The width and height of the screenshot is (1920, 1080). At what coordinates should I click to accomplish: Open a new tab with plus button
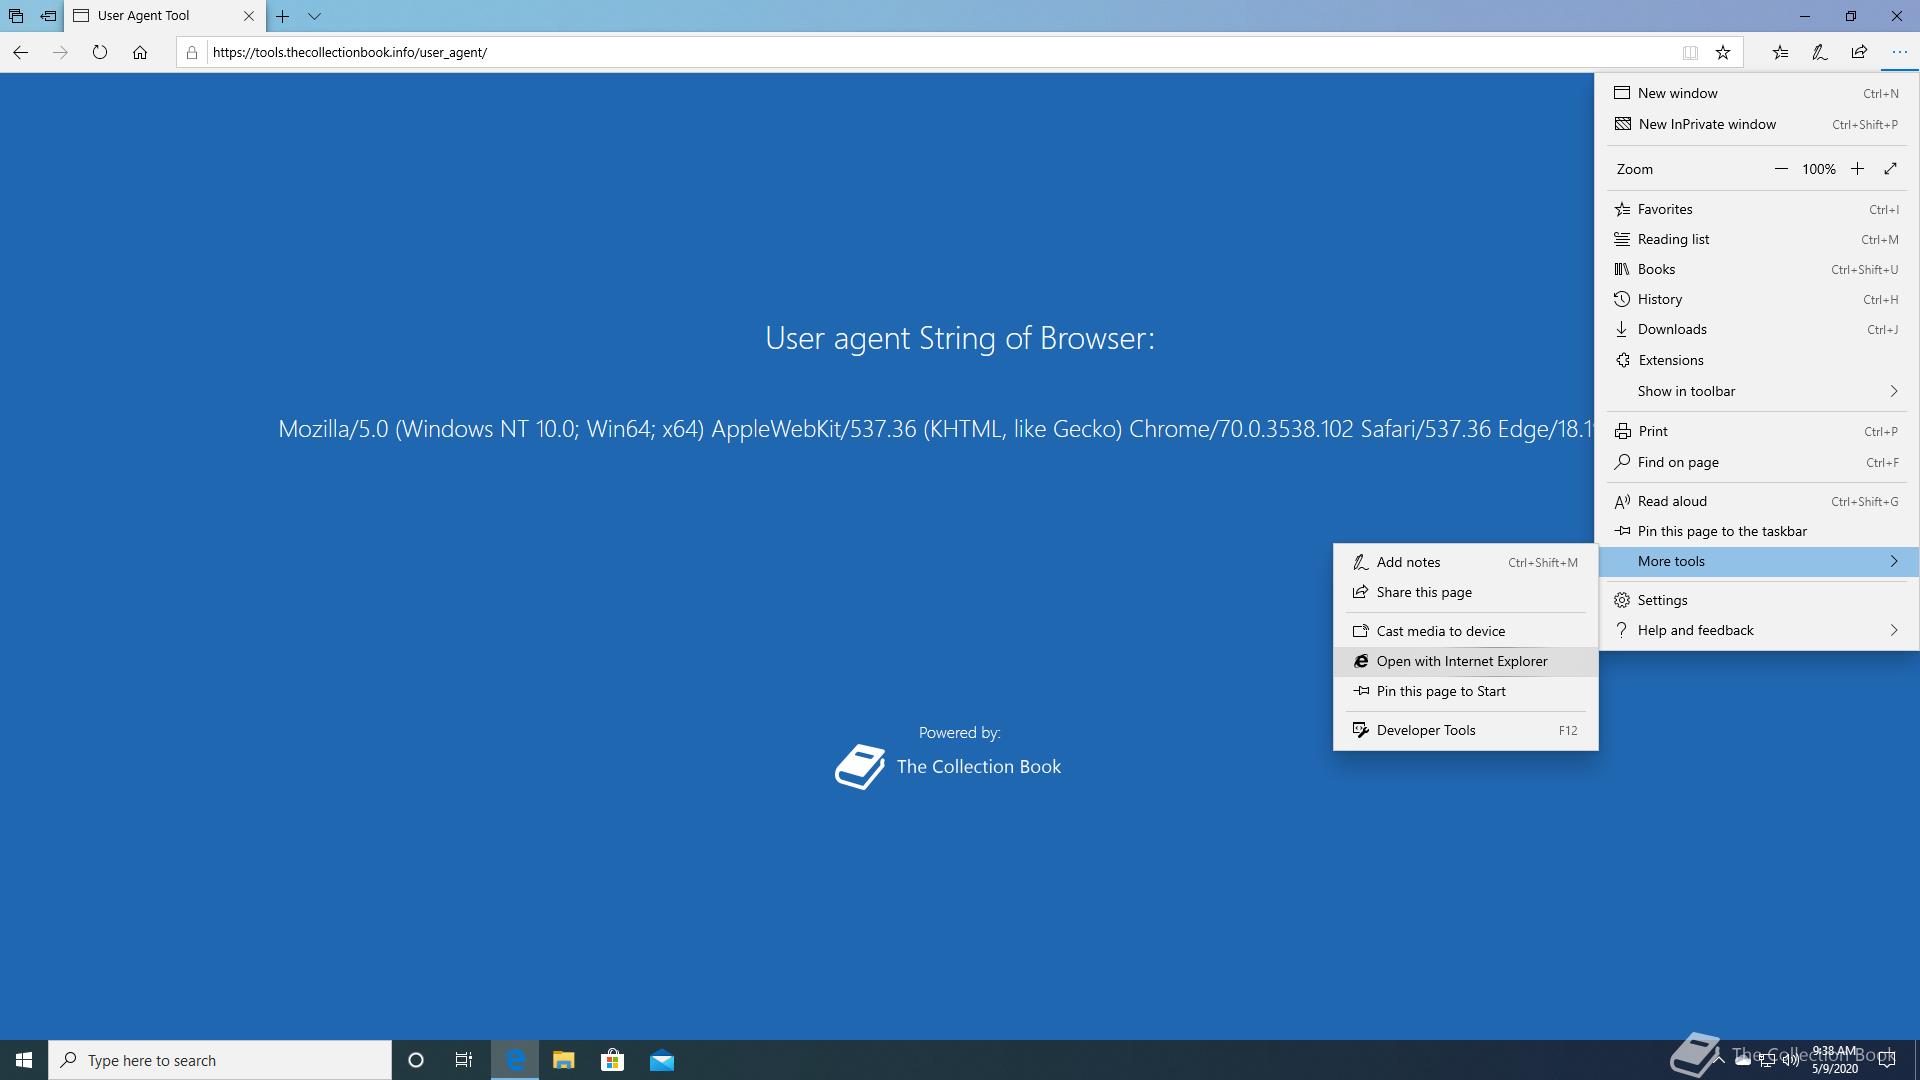[x=283, y=16]
